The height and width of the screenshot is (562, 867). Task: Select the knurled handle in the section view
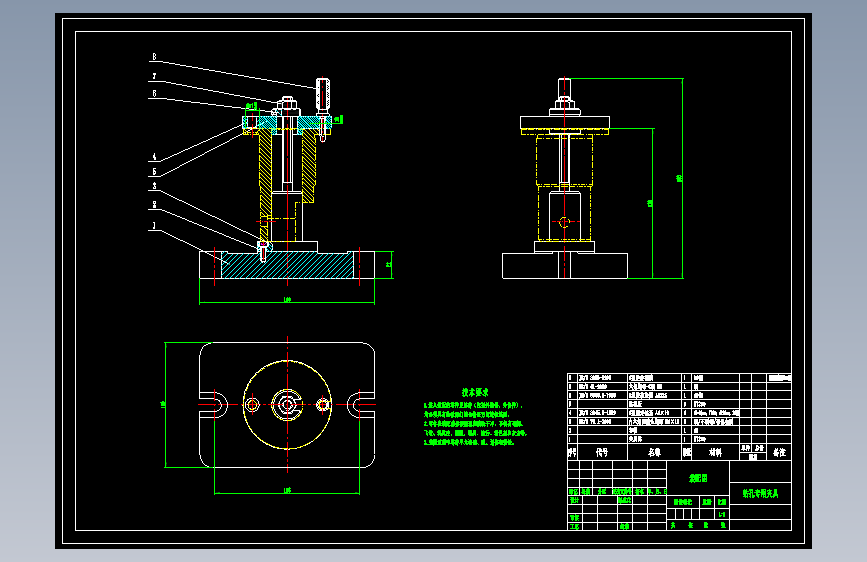[x=323, y=94]
